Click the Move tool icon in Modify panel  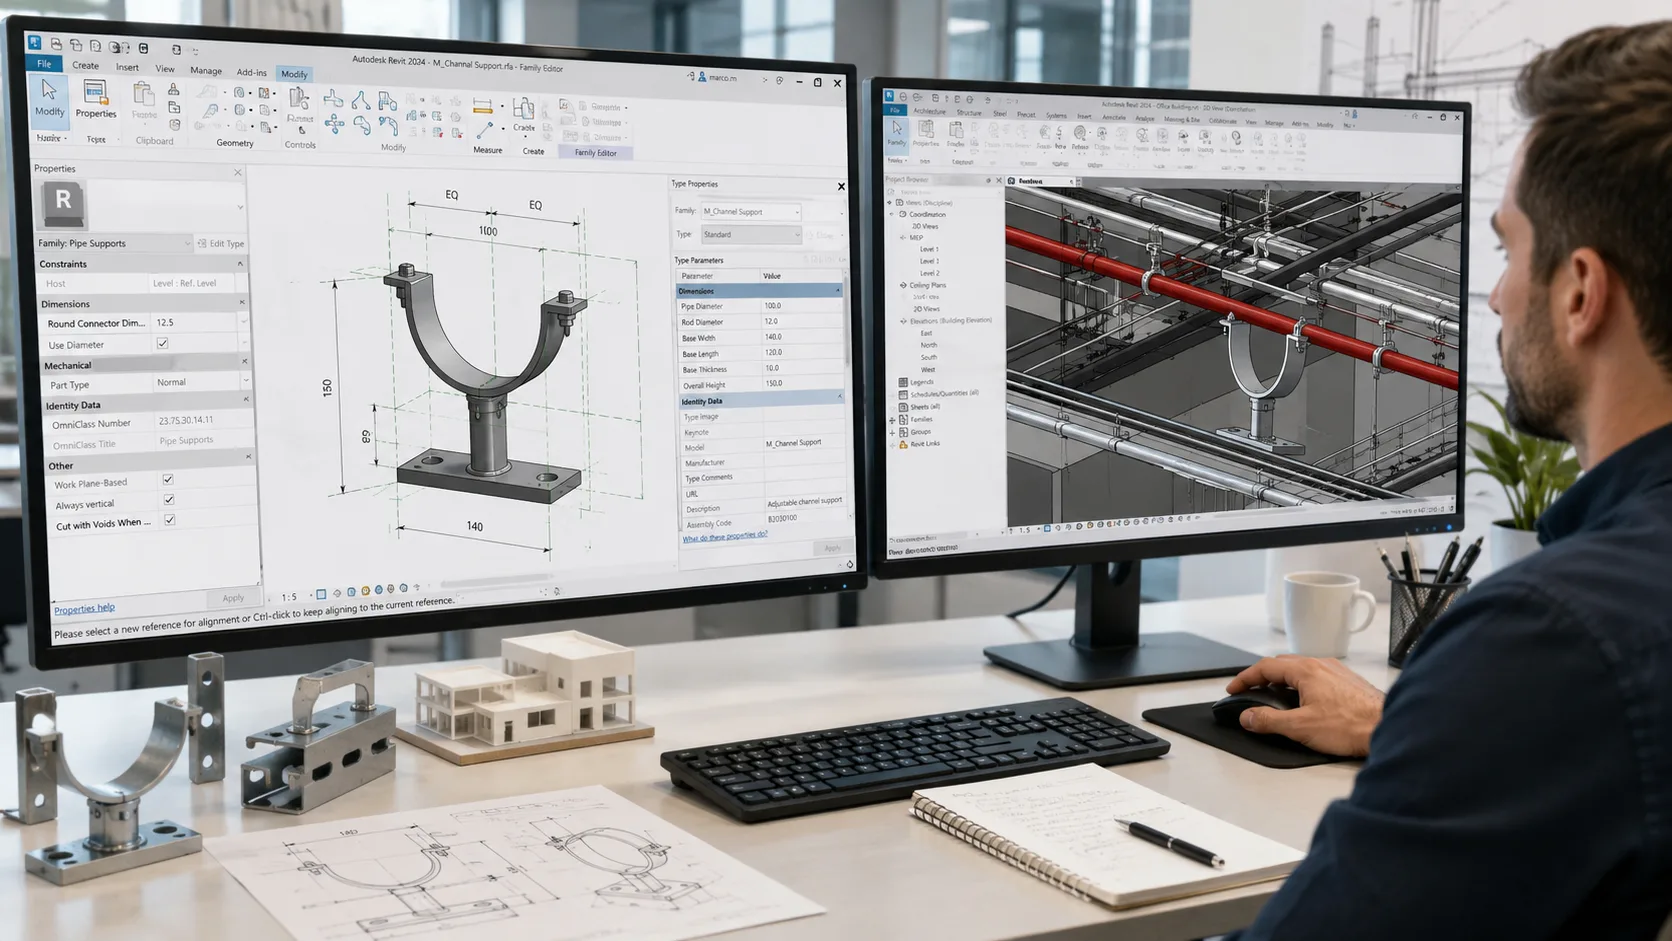[x=334, y=124]
